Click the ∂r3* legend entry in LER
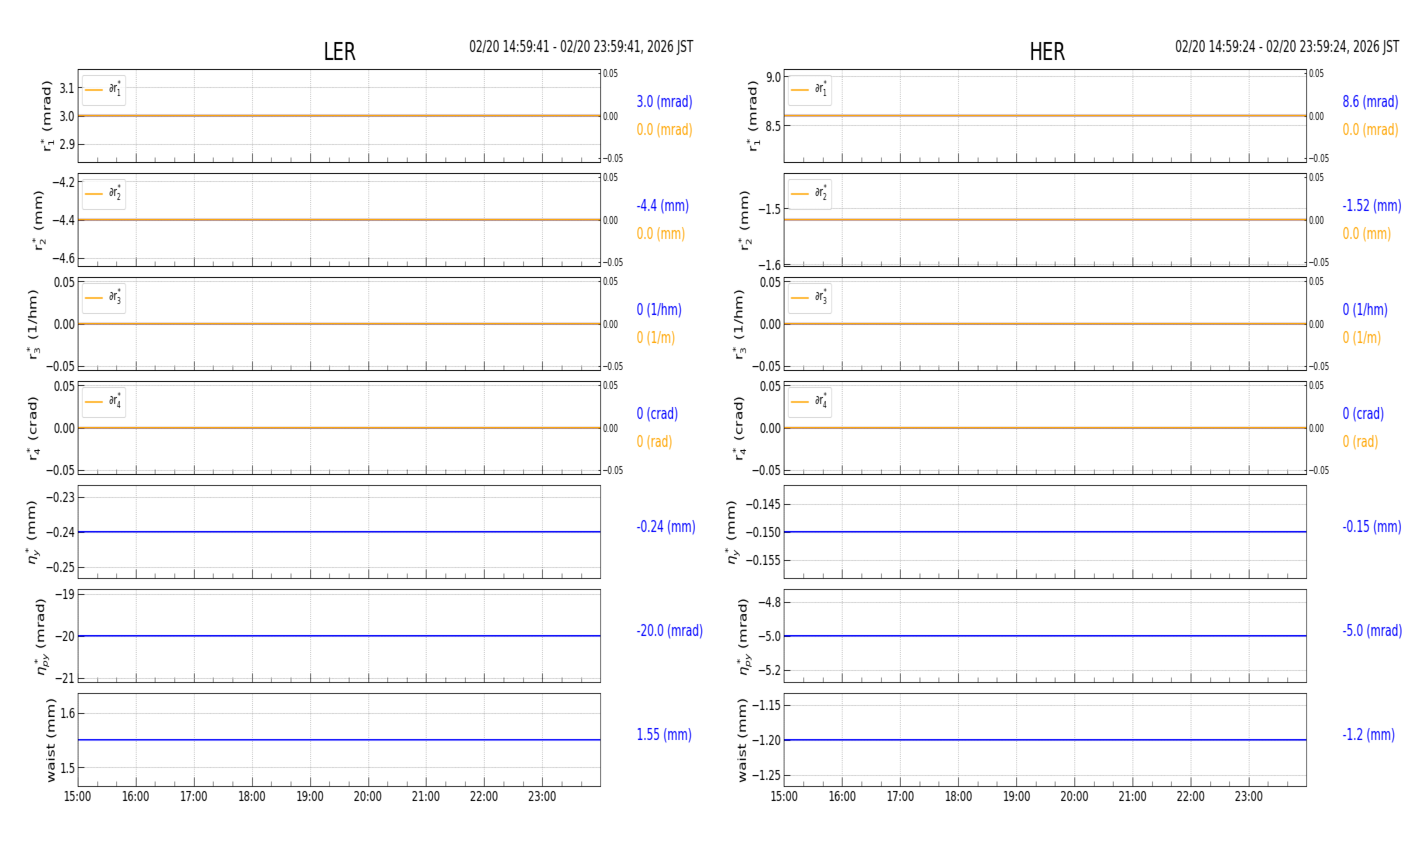 [104, 298]
